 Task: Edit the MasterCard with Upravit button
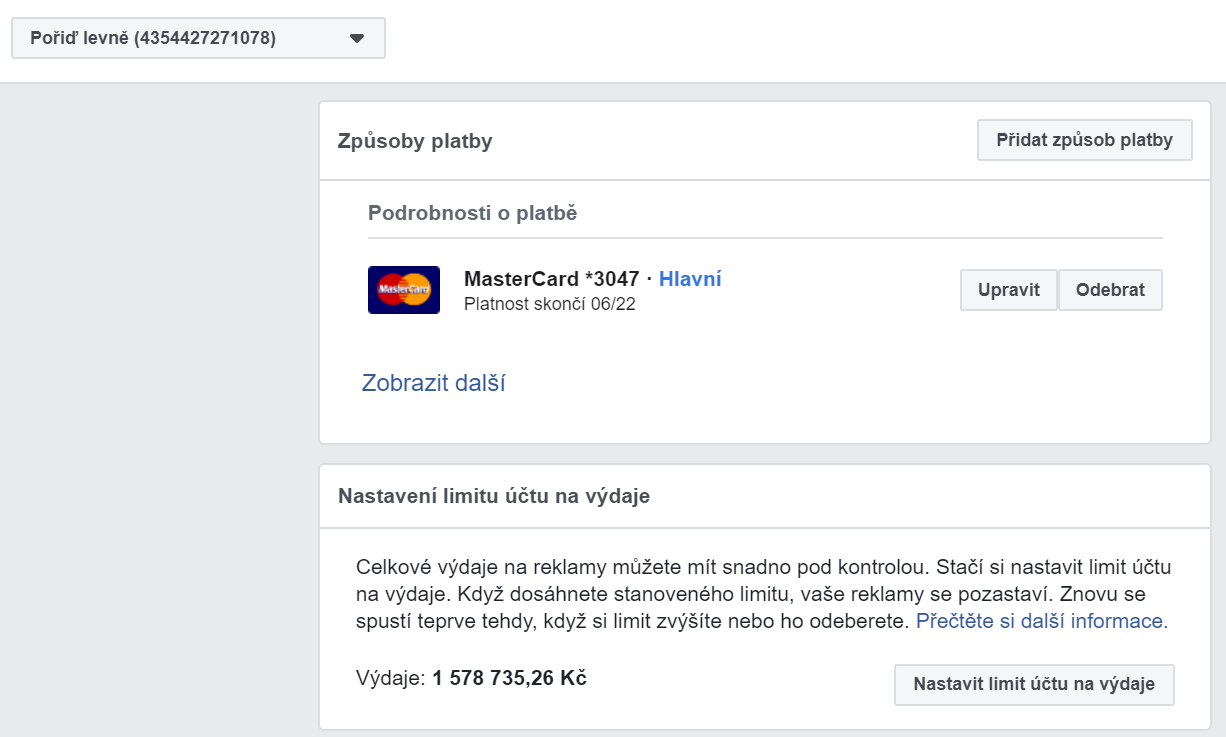(x=1008, y=290)
